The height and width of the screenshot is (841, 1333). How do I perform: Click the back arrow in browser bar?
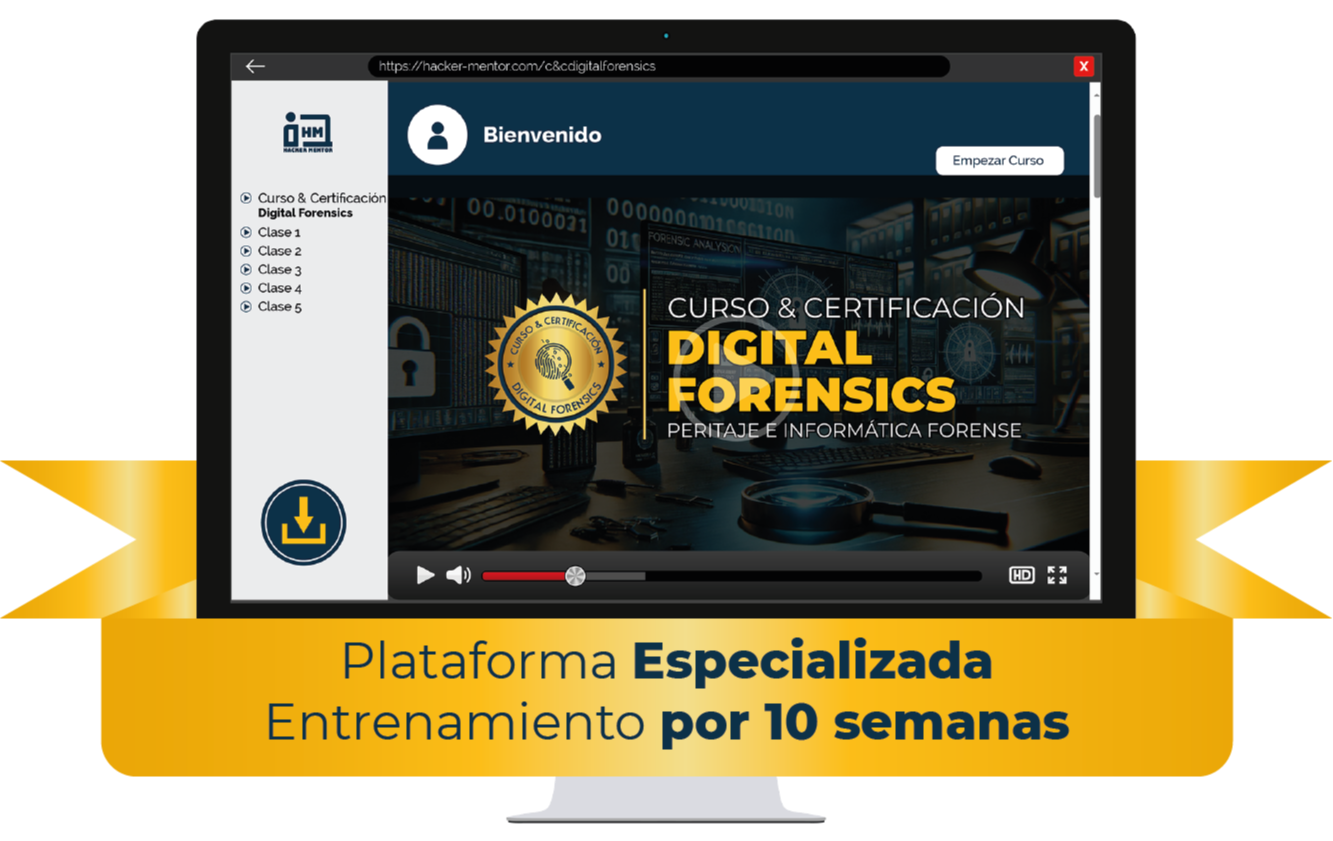[255, 66]
